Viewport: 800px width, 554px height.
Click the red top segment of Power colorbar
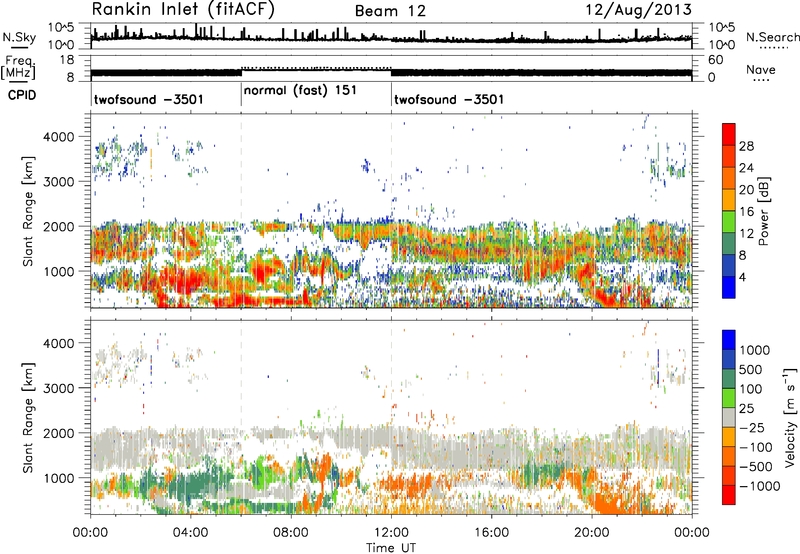click(729, 134)
